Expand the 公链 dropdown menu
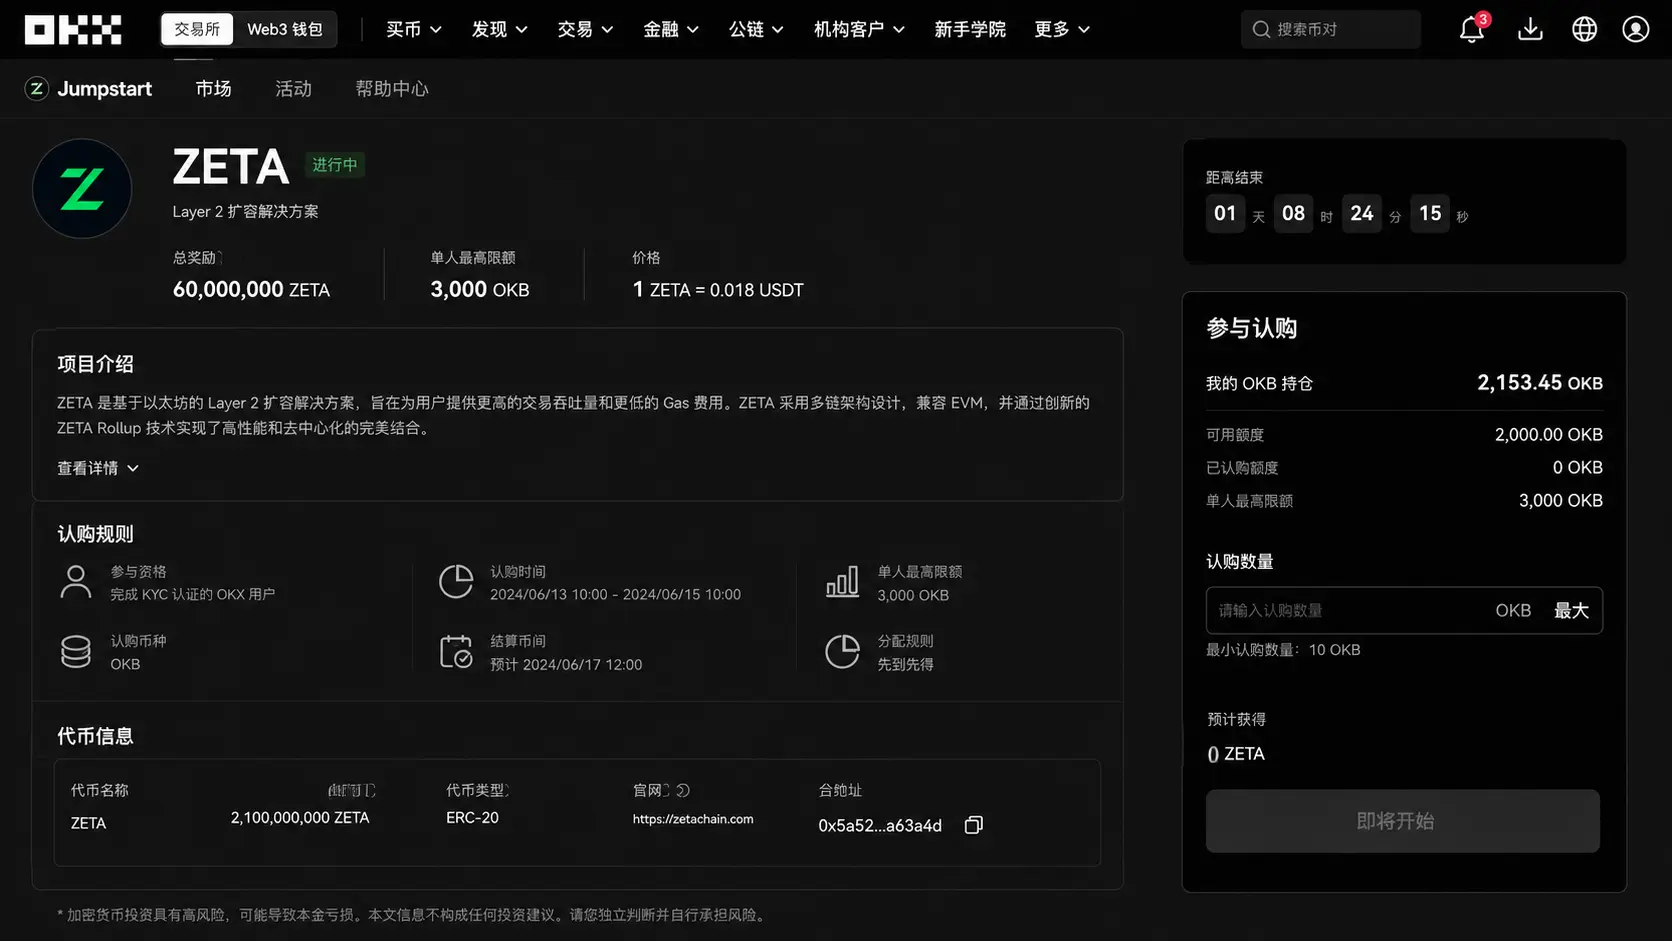1672x941 pixels. click(x=756, y=29)
